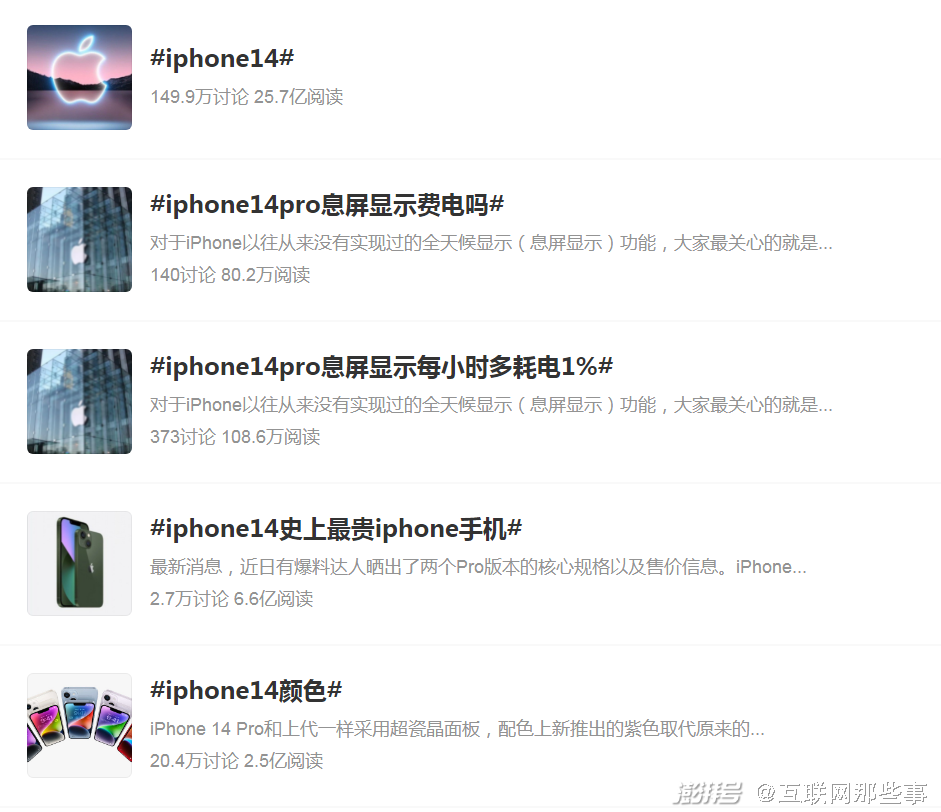Click the 373讨论 108.6万阅读 stats text

point(235,437)
